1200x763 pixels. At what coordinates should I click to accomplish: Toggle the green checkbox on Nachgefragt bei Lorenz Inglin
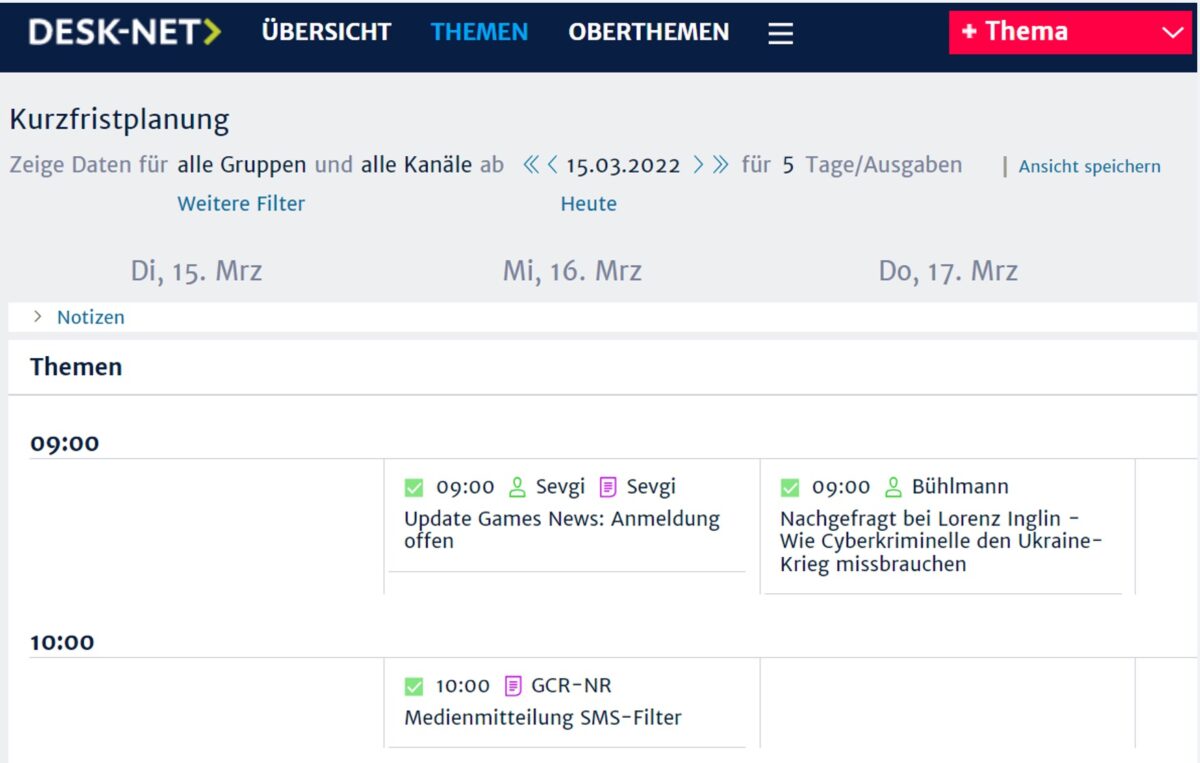790,488
